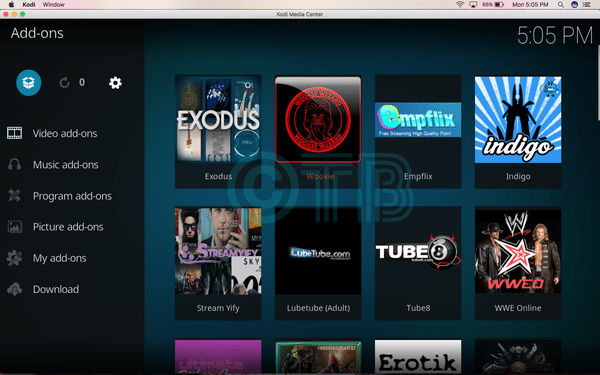Launch the Stream Yify add-on
Screen dimensions: 600x375
tap(218, 263)
